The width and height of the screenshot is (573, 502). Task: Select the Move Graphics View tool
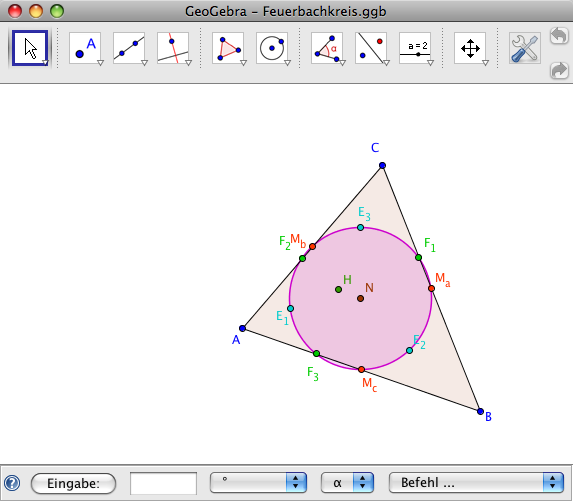pyautogui.click(x=470, y=48)
